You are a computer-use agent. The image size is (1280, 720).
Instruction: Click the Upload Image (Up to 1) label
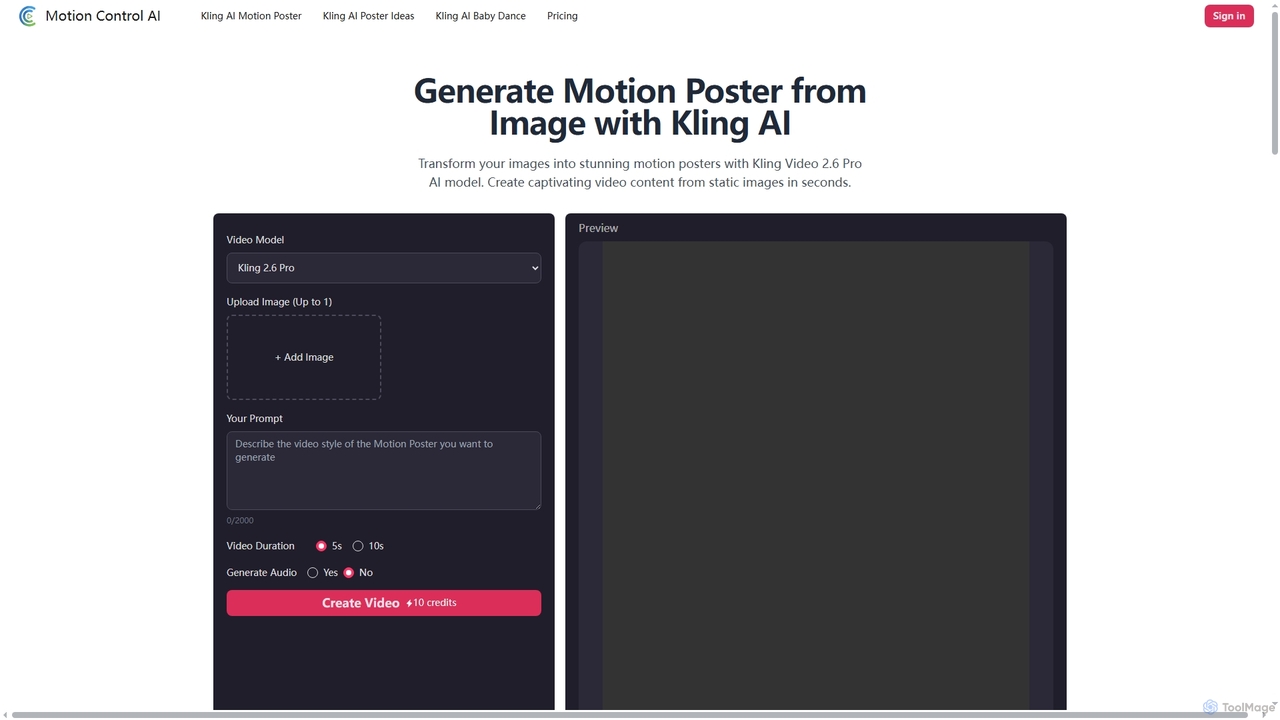click(x=279, y=302)
